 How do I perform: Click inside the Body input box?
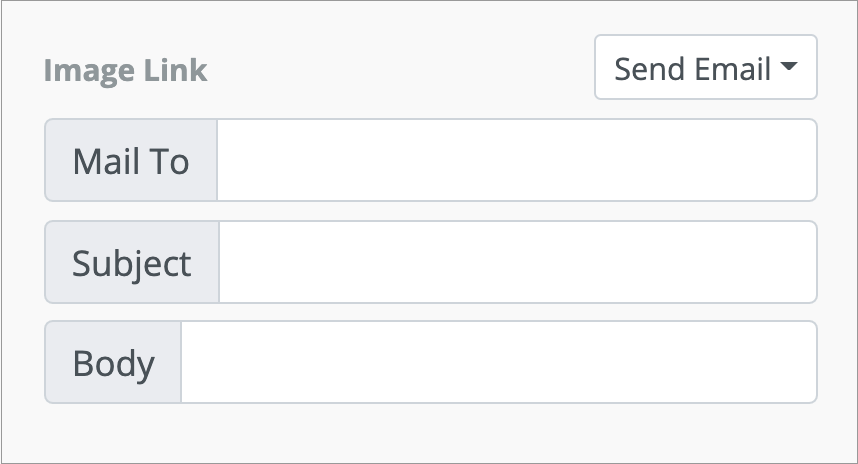click(498, 362)
